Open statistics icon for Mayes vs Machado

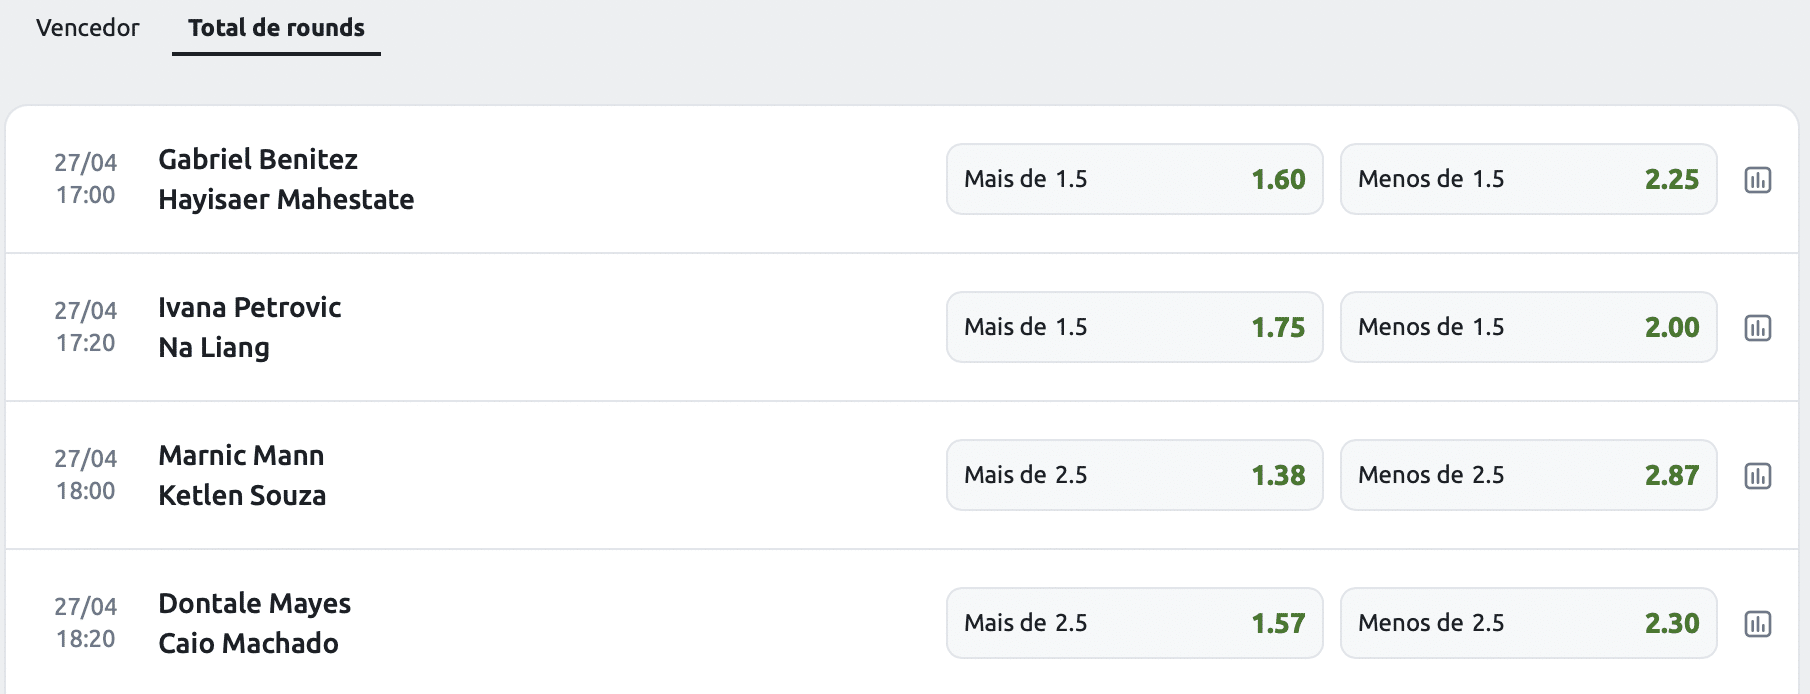(1757, 624)
